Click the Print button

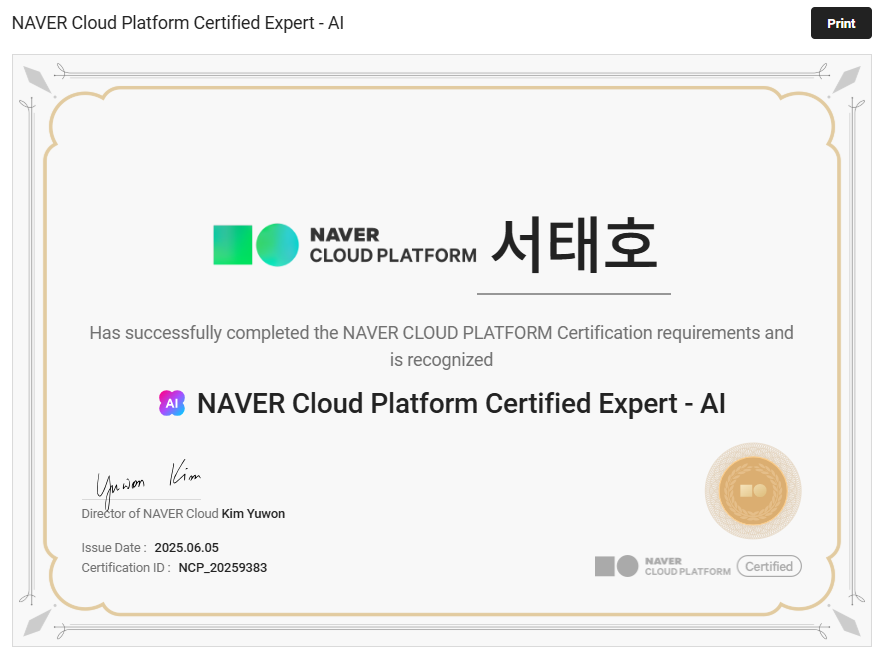click(841, 23)
